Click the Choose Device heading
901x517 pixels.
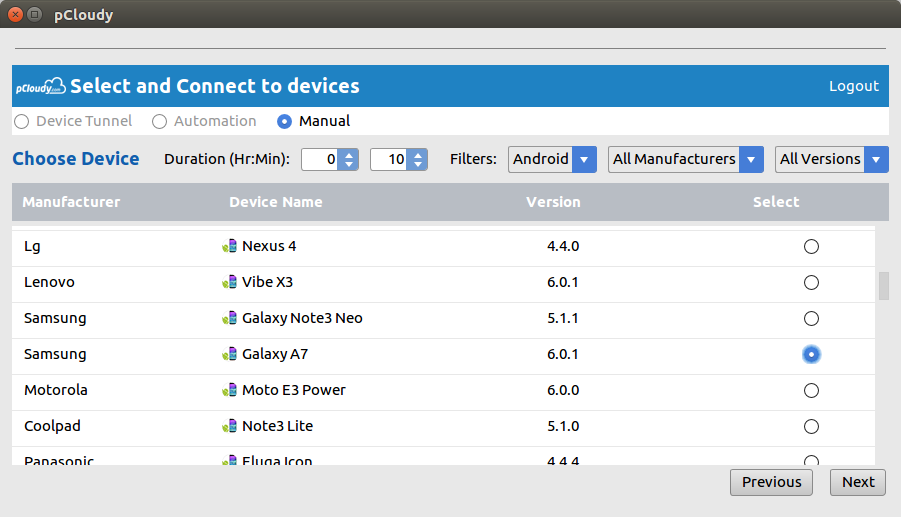point(76,159)
